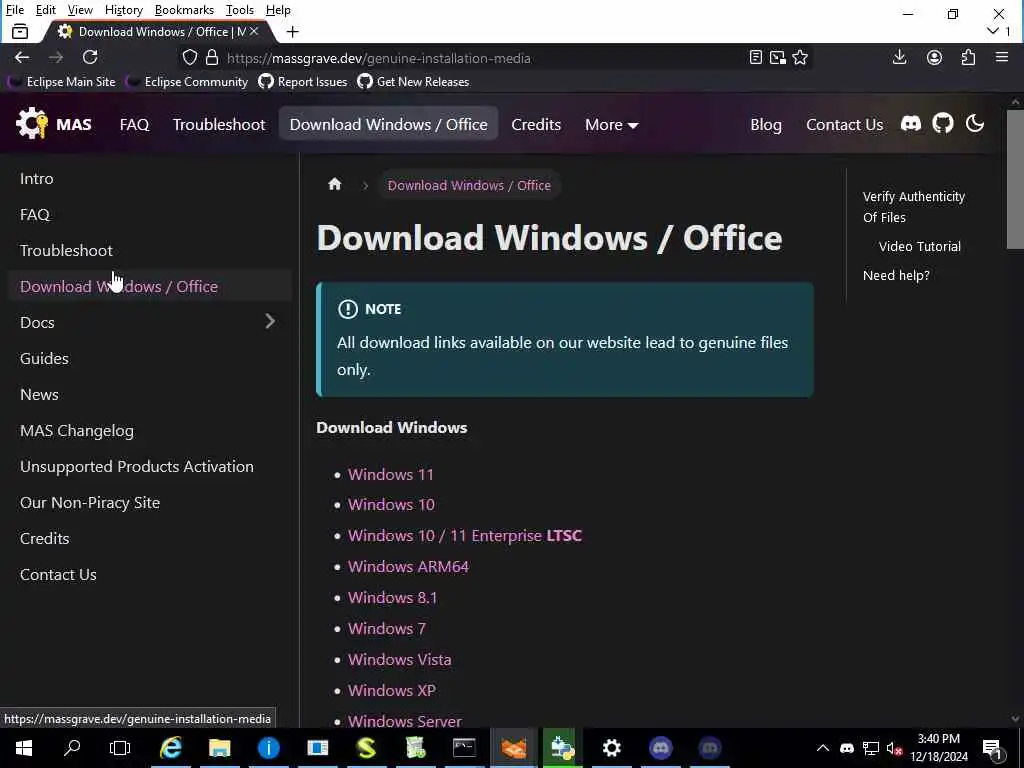
Task: Click the home breadcrumb icon
Action: click(x=334, y=184)
